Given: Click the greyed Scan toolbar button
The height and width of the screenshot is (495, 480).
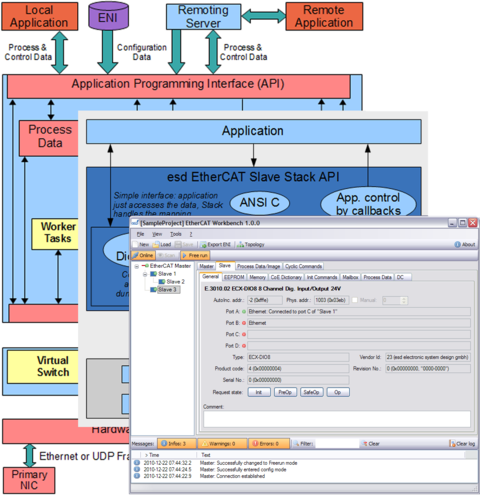Looking at the screenshot, I should (168, 255).
